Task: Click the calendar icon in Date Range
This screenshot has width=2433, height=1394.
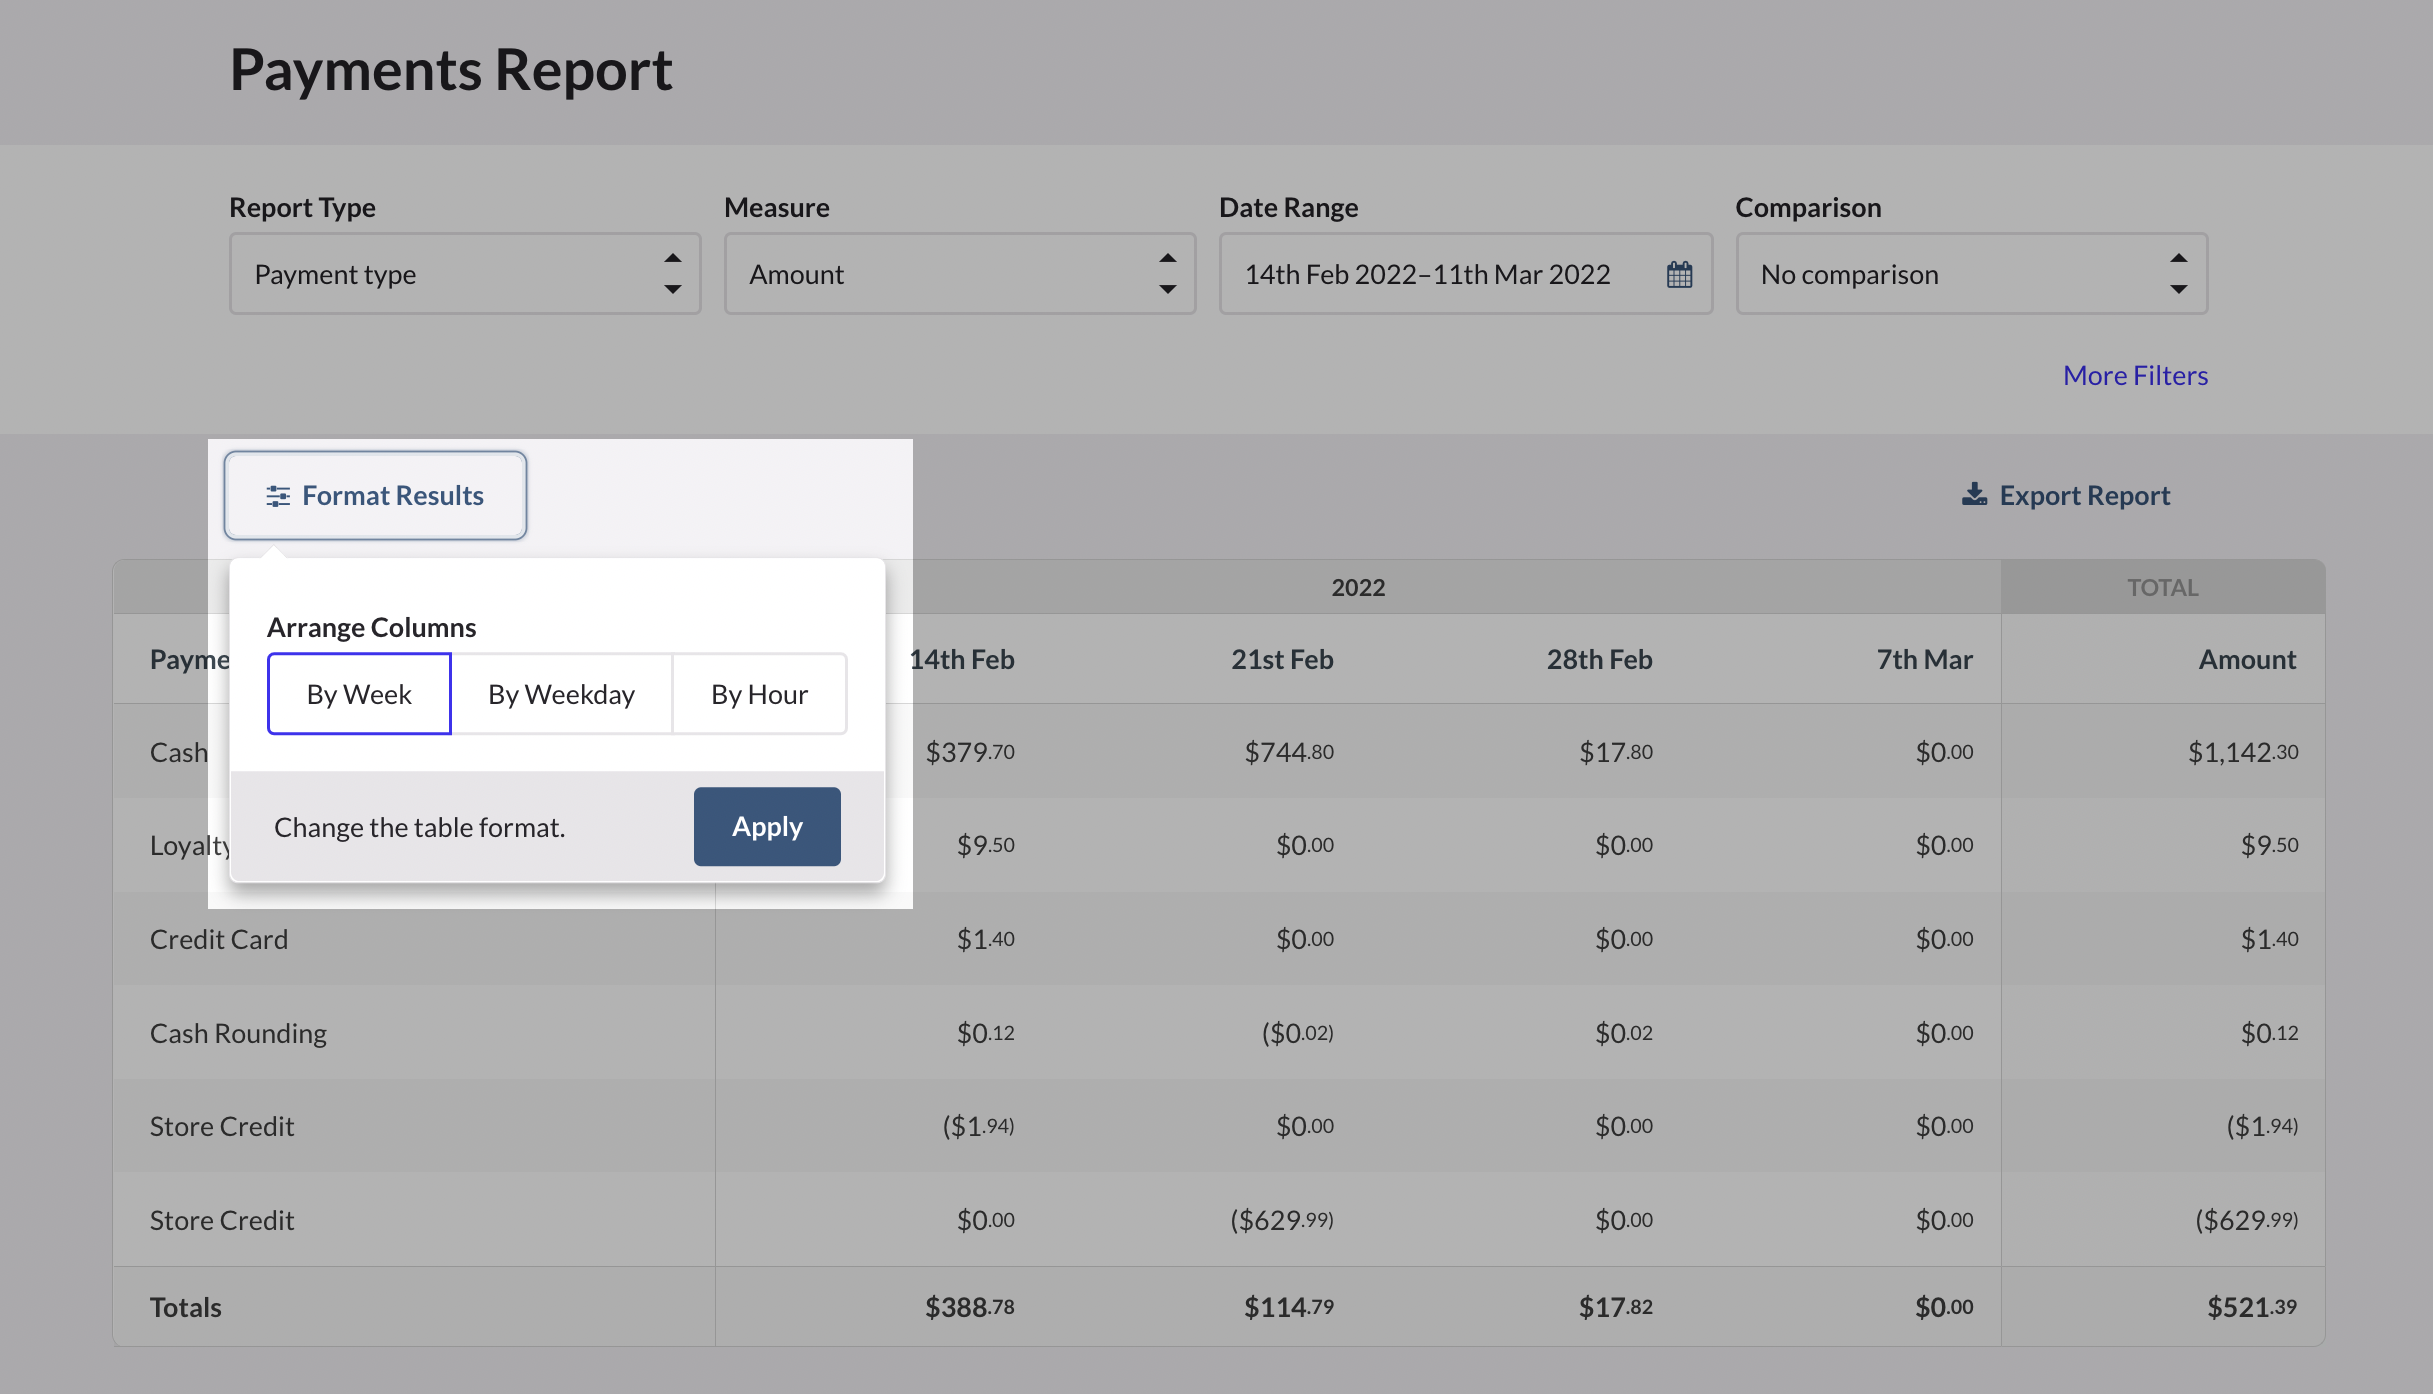Action: click(x=1679, y=274)
